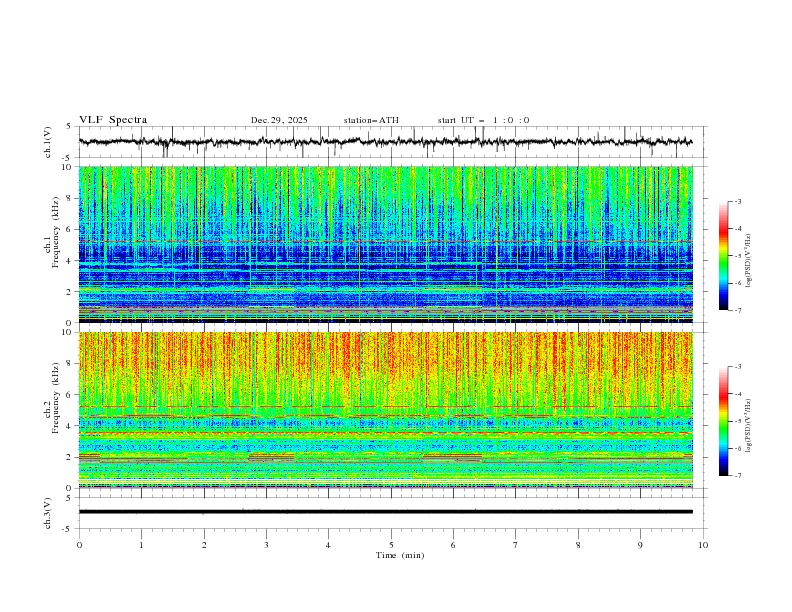The image size is (792, 612).
Task: Click time axis tick label "1"
Action: coord(141,545)
